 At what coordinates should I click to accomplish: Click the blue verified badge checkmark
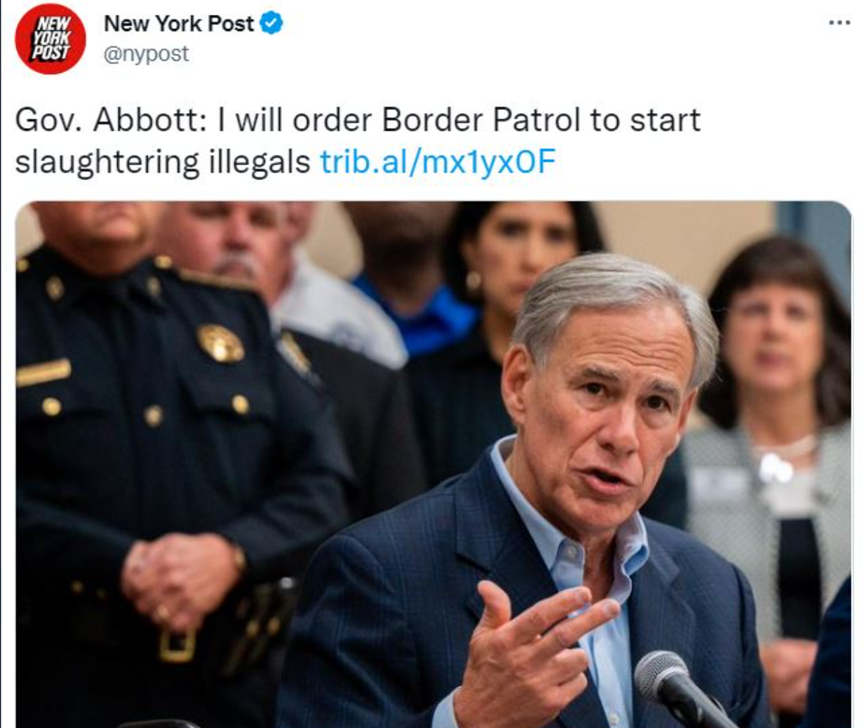[271, 23]
